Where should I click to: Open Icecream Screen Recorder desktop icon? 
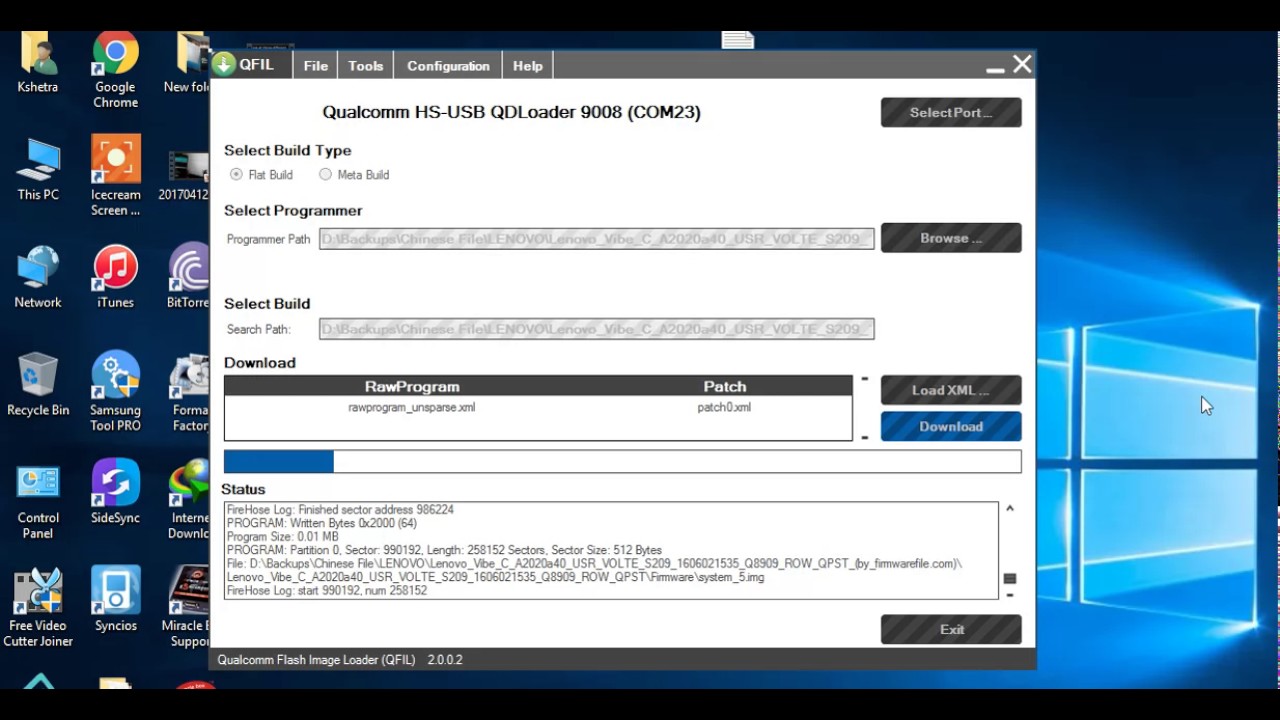(115, 177)
